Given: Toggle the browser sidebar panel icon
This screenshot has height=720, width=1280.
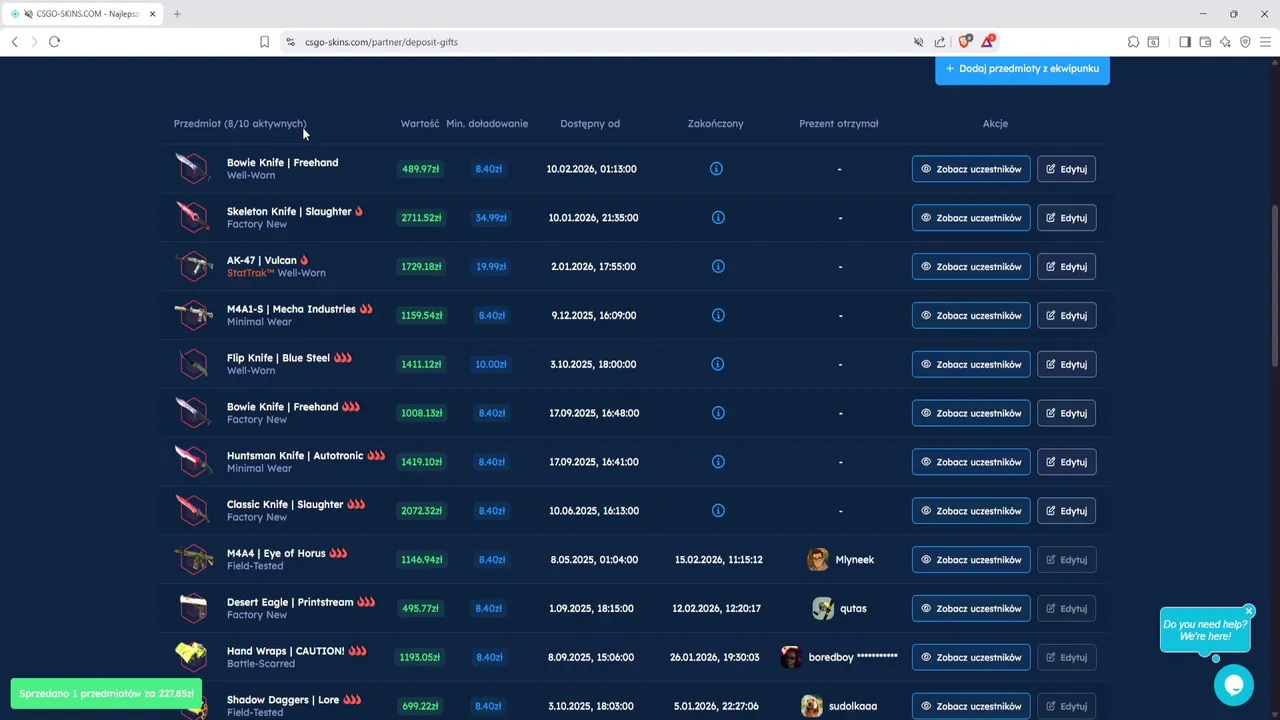Looking at the screenshot, I should point(1185,42).
